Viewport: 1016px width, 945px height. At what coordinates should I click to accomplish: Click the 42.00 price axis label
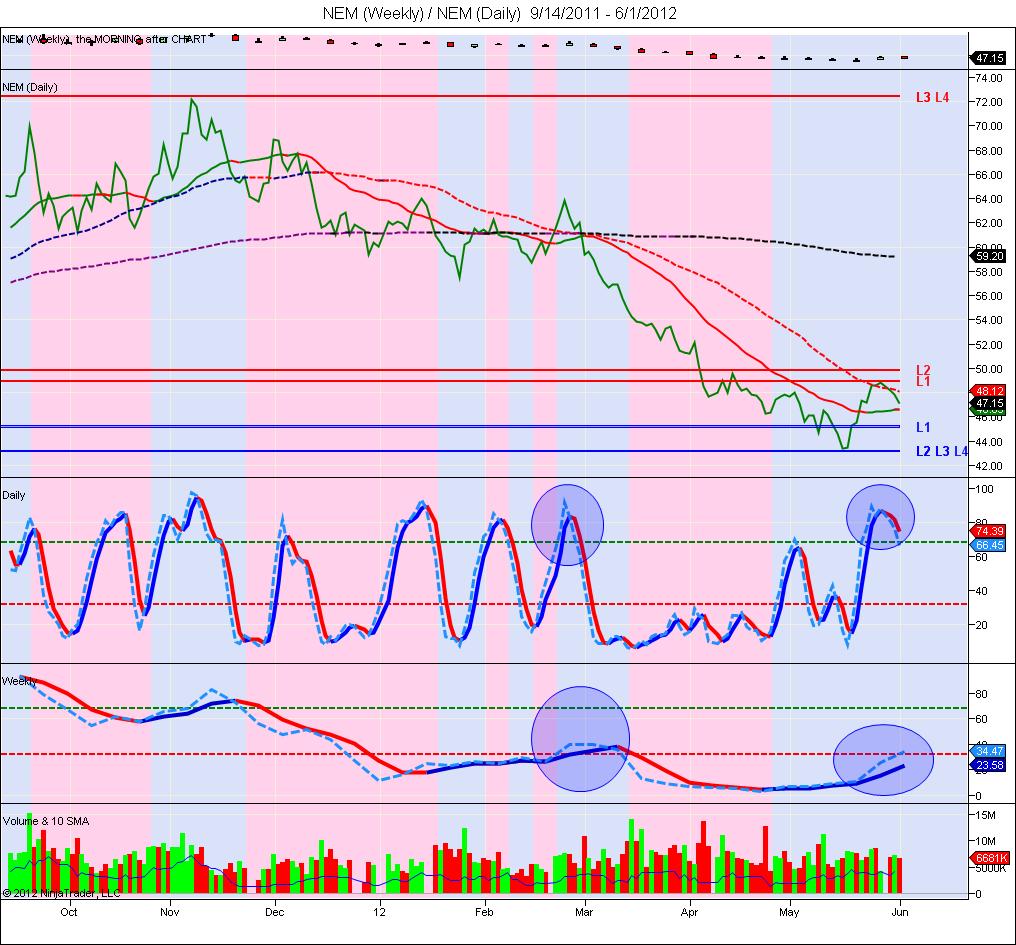click(x=989, y=466)
